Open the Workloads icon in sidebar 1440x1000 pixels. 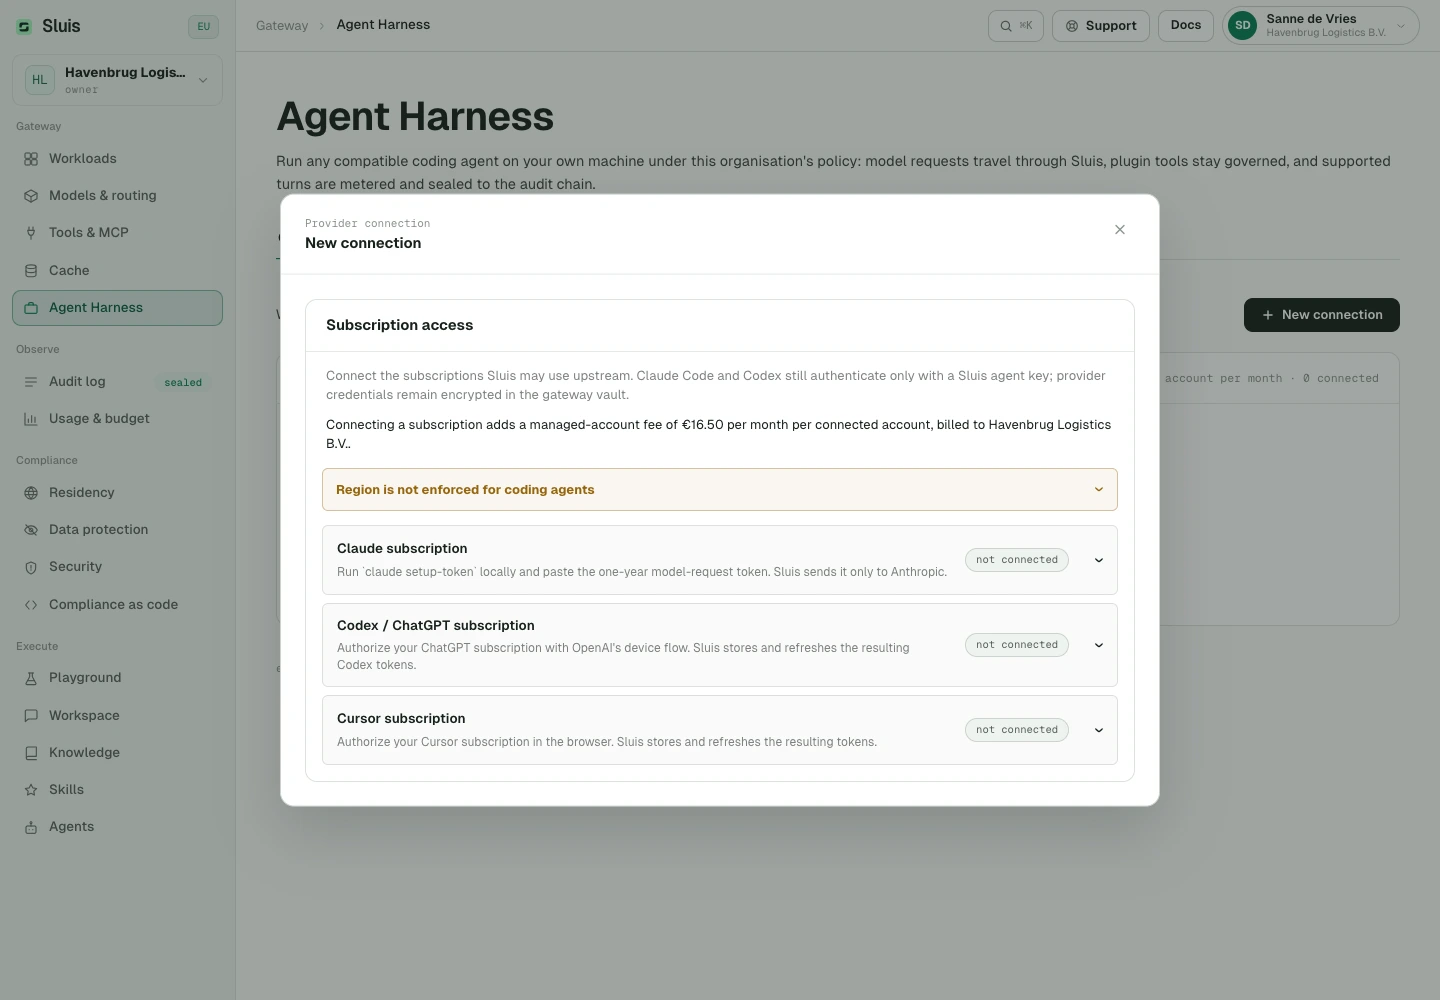[31, 159]
